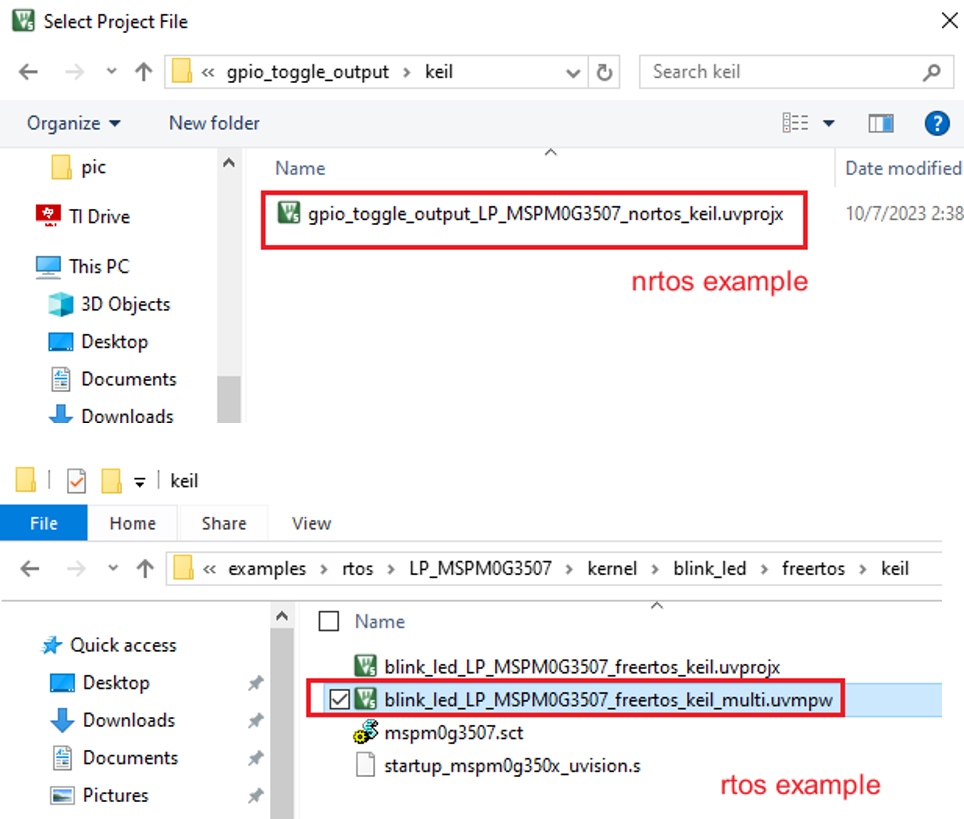Select blink_led freertos_keil.uvprojx file
Image resolution: width=964 pixels, height=819 pixels.
click(581, 666)
